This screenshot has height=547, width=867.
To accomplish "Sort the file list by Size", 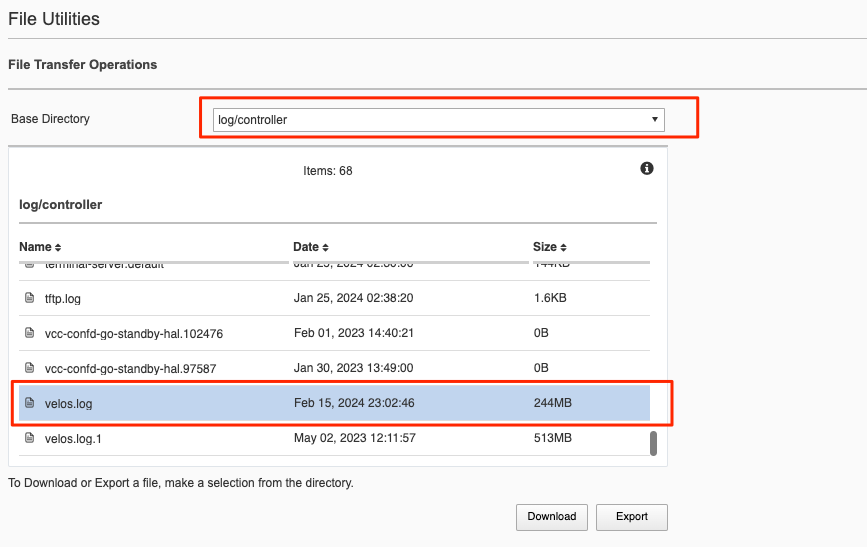I will click(550, 247).
